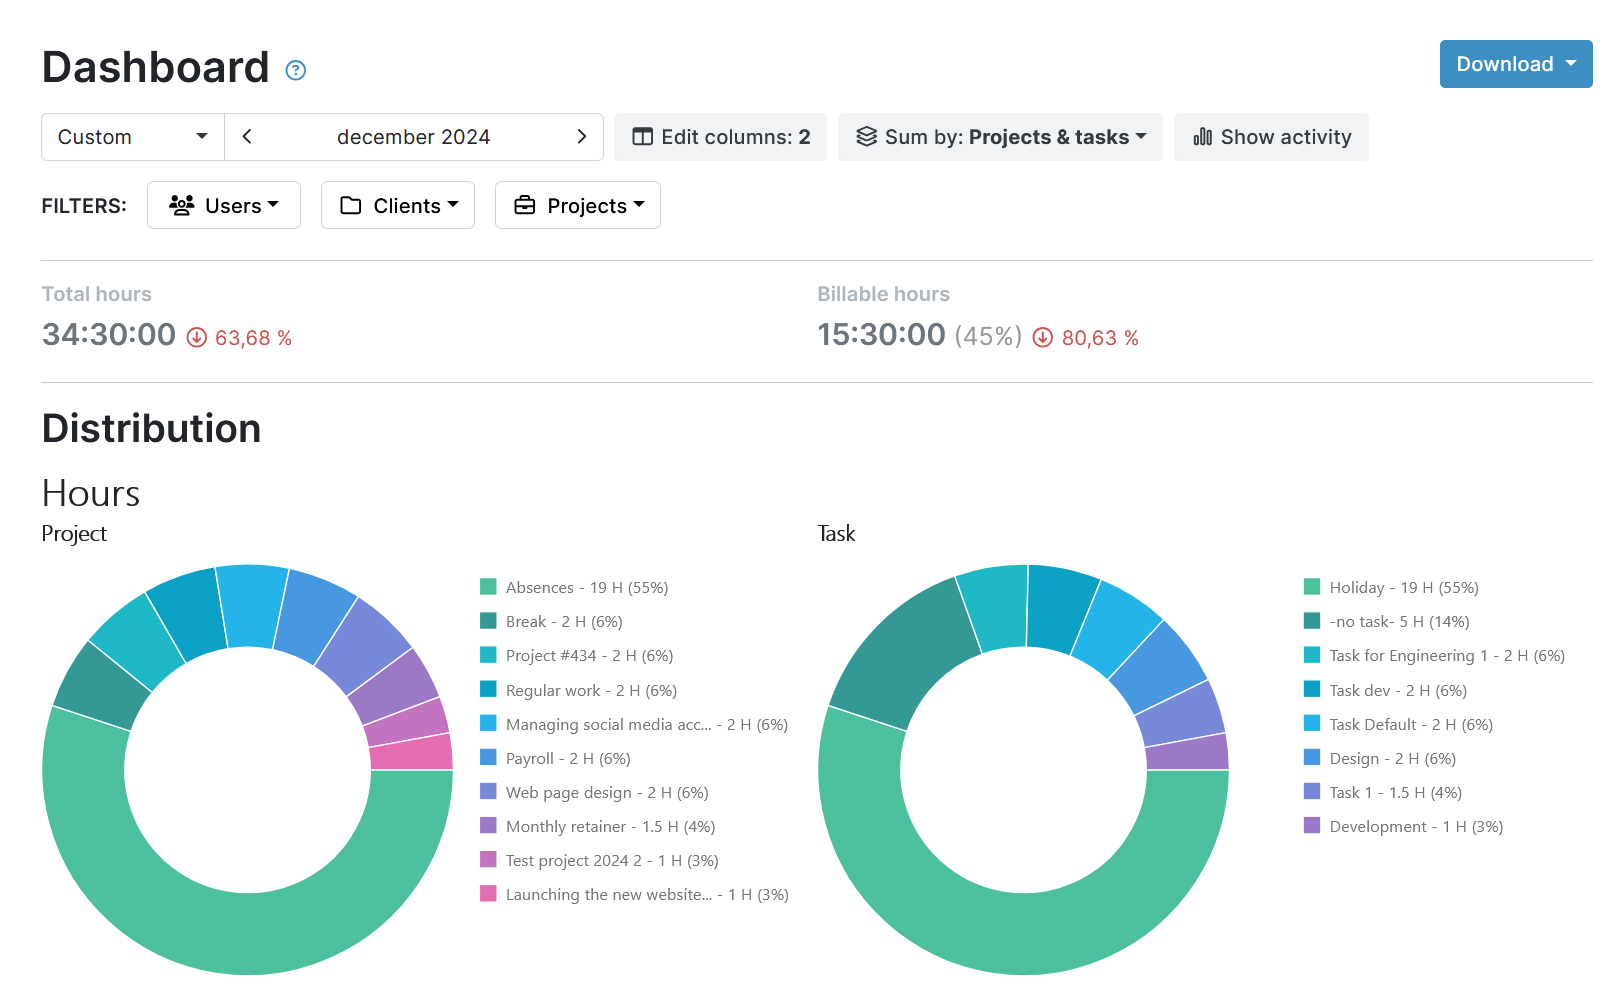
Task: Toggle Holiday task legend entry
Action: pos(1392,587)
